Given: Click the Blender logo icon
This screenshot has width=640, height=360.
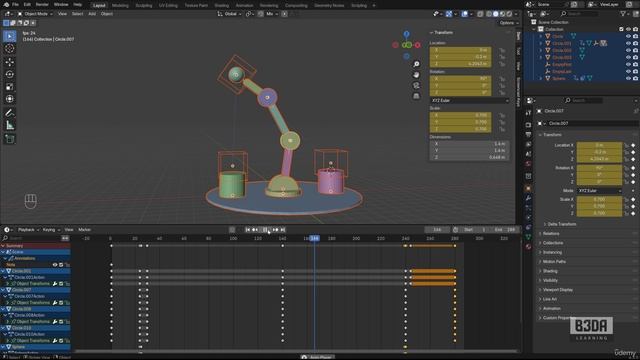Looking at the screenshot, I should click(6, 4).
